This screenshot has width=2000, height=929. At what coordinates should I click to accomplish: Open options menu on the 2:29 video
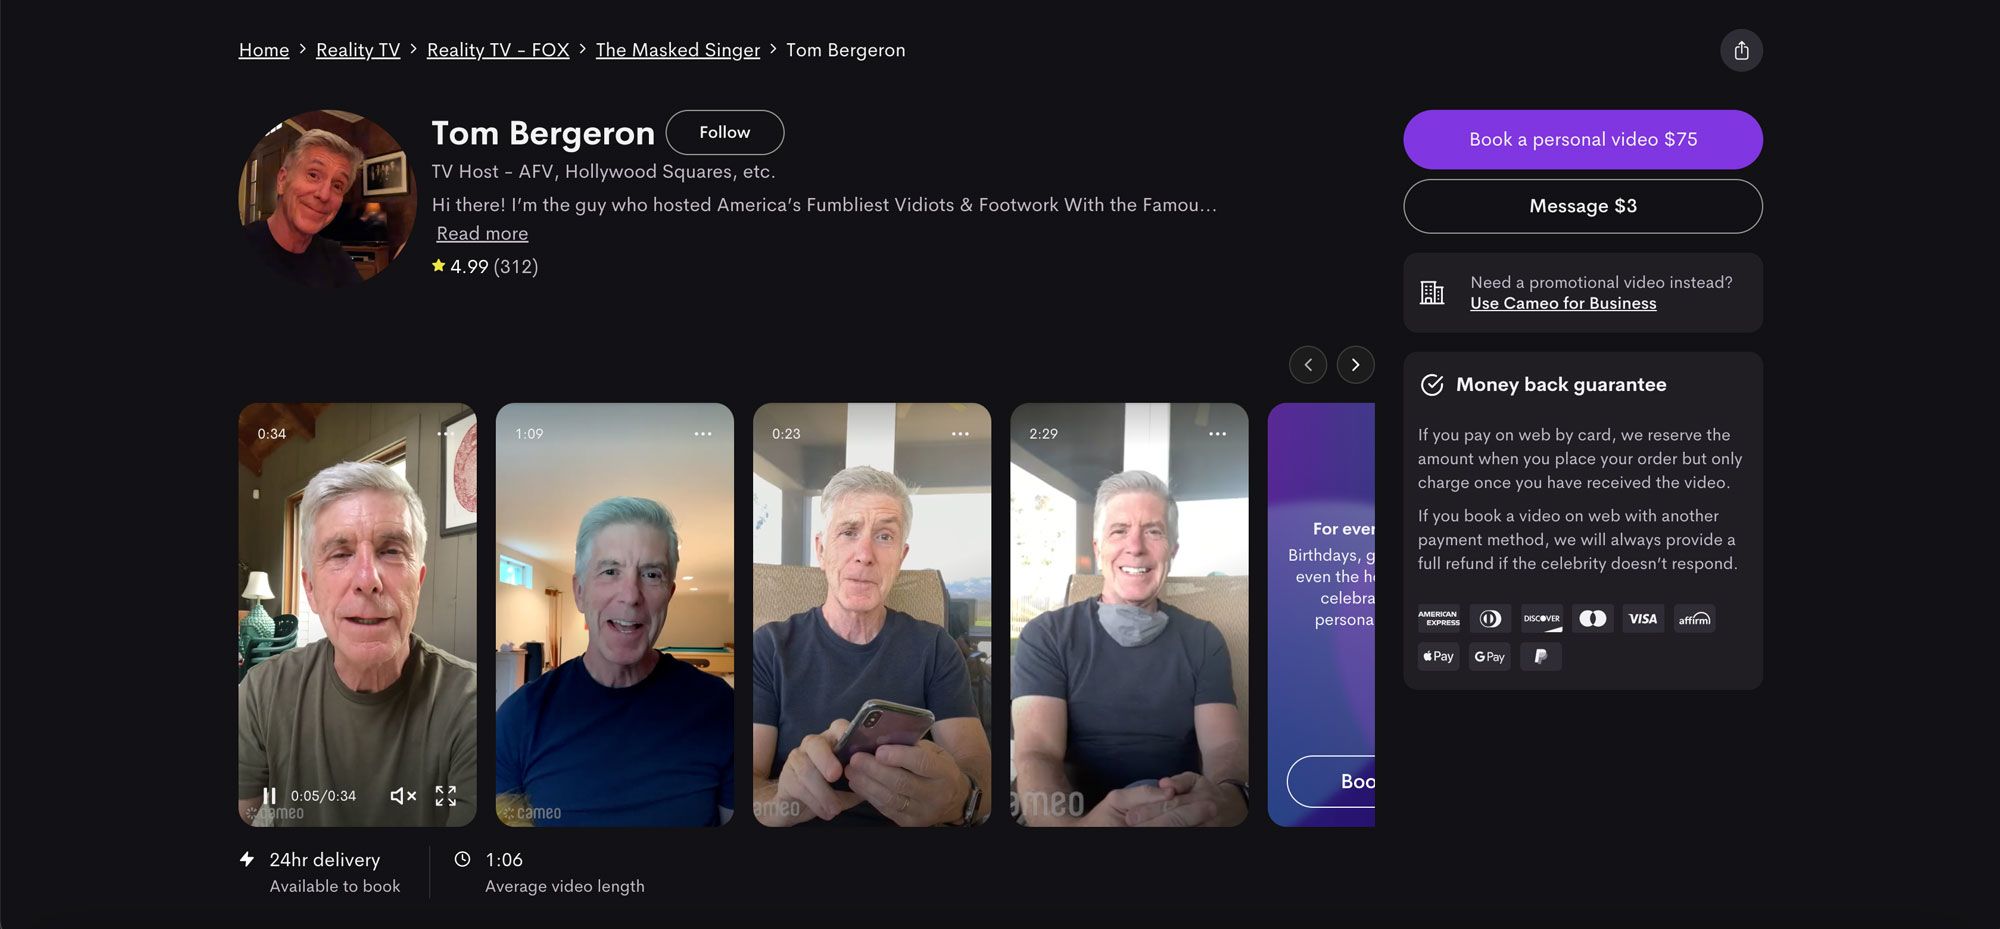point(1217,434)
